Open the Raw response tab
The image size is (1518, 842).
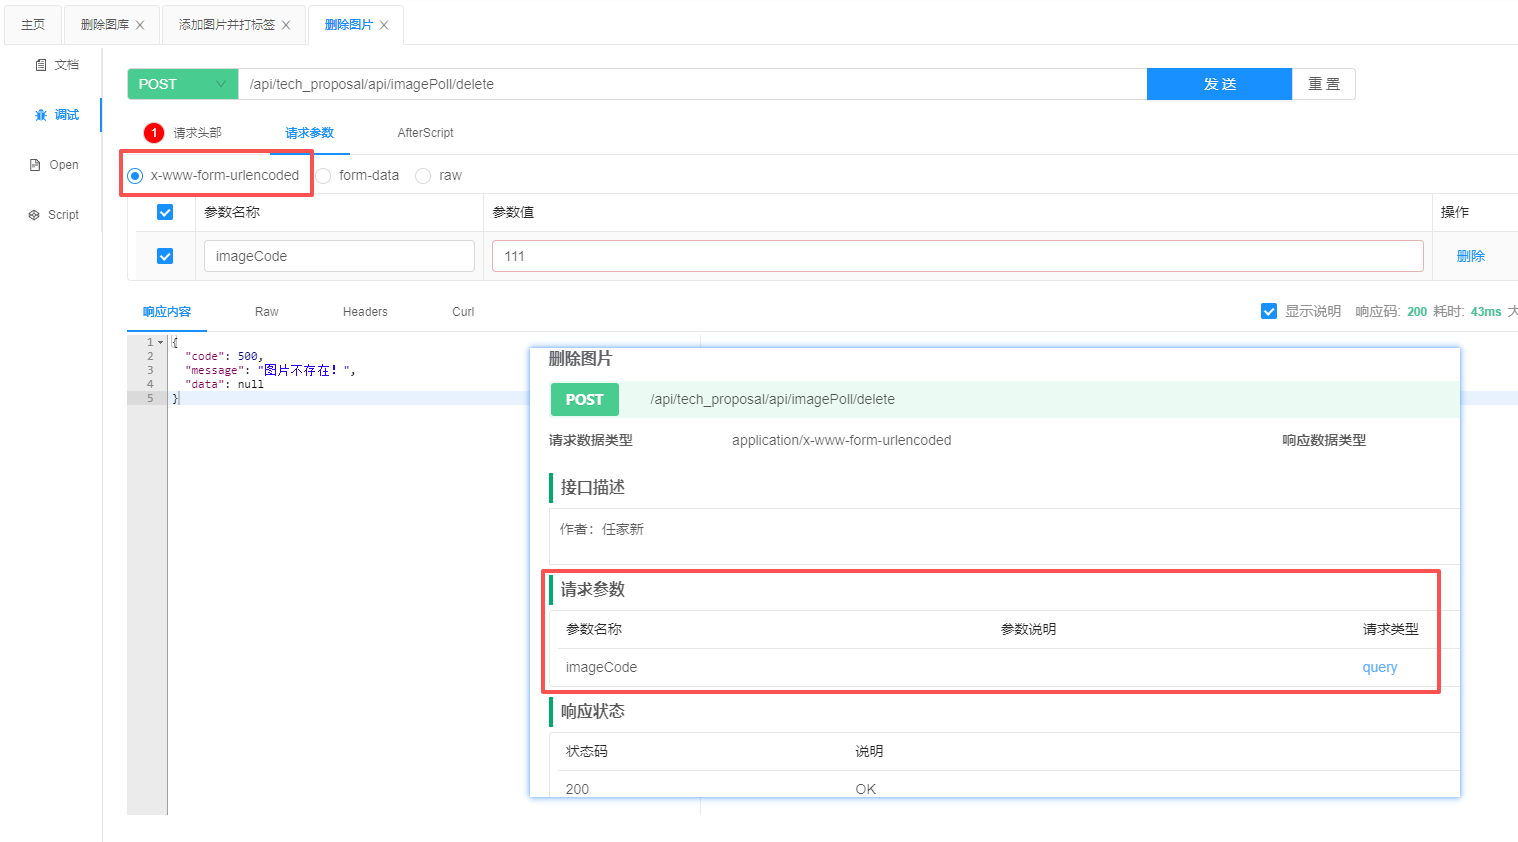click(x=267, y=312)
